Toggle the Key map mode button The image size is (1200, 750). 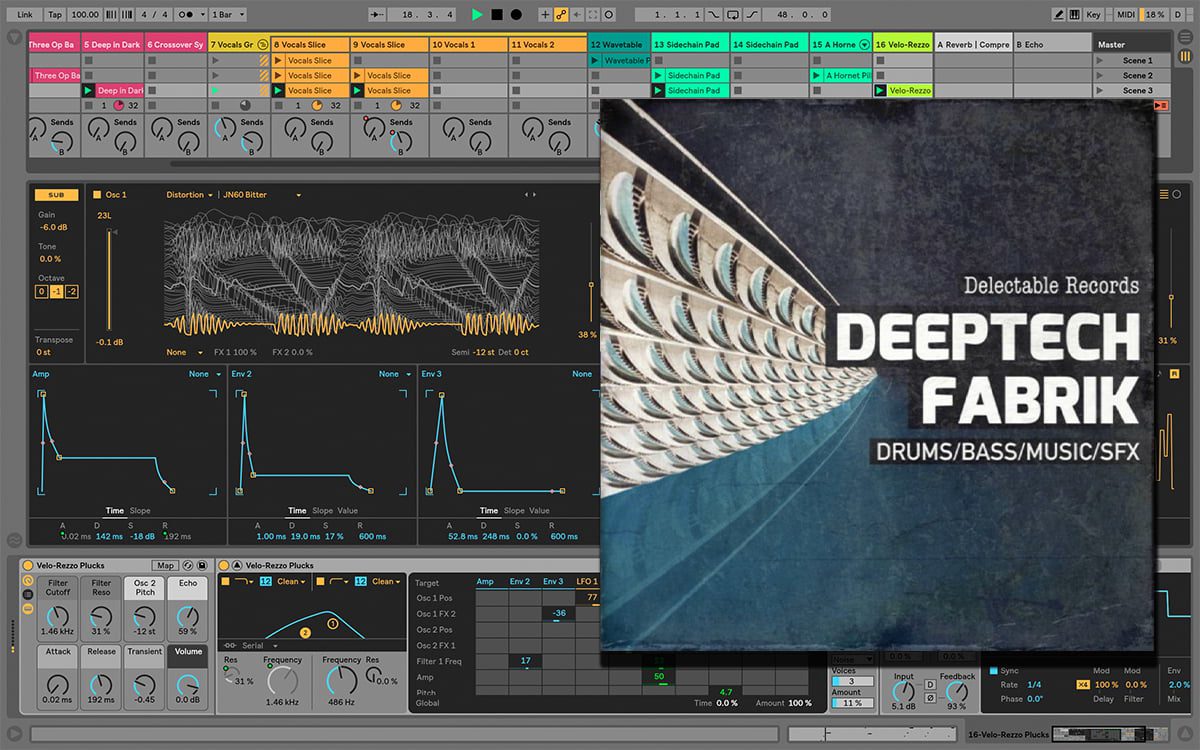tap(1093, 15)
